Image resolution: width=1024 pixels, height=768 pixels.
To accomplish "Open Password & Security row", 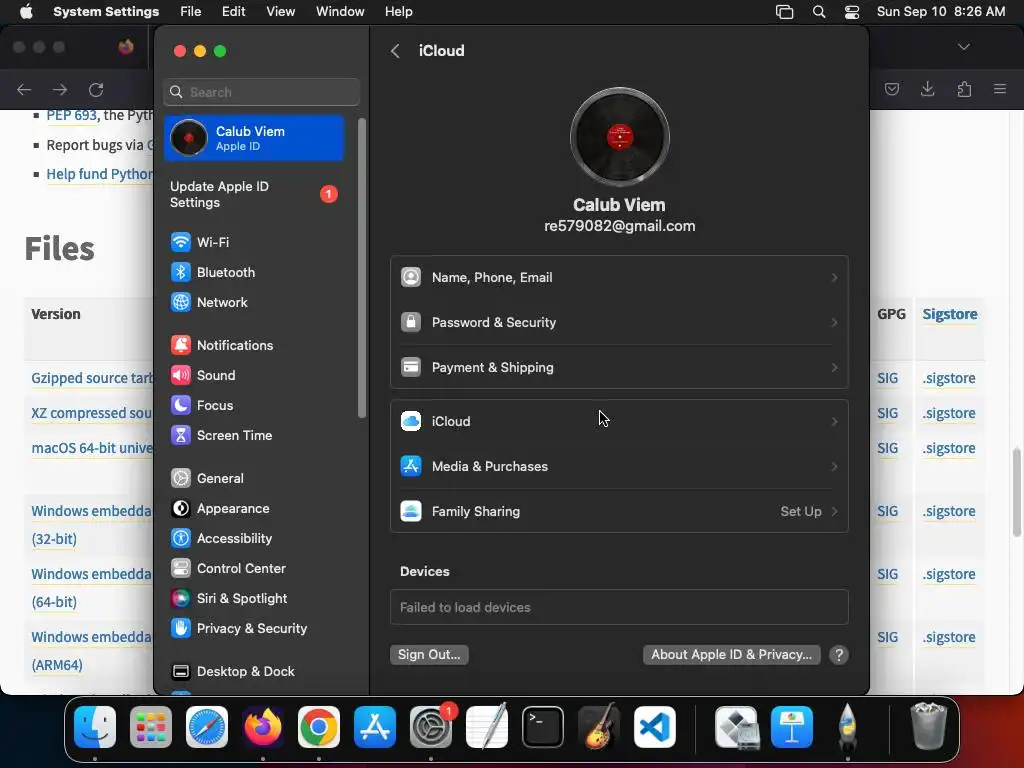I will (619, 323).
